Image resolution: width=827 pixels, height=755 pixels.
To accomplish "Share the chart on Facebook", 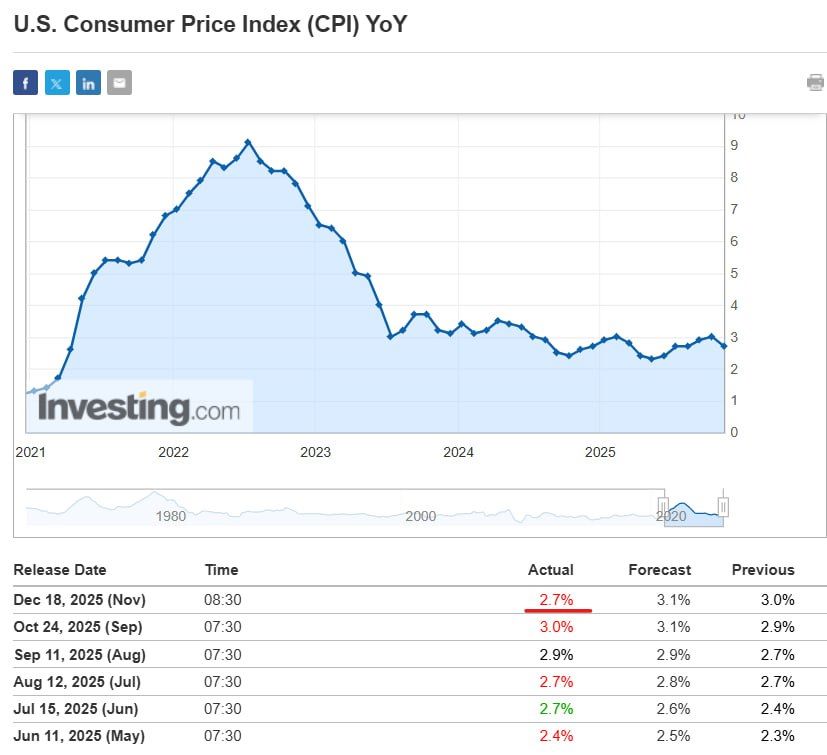I will (25, 82).
